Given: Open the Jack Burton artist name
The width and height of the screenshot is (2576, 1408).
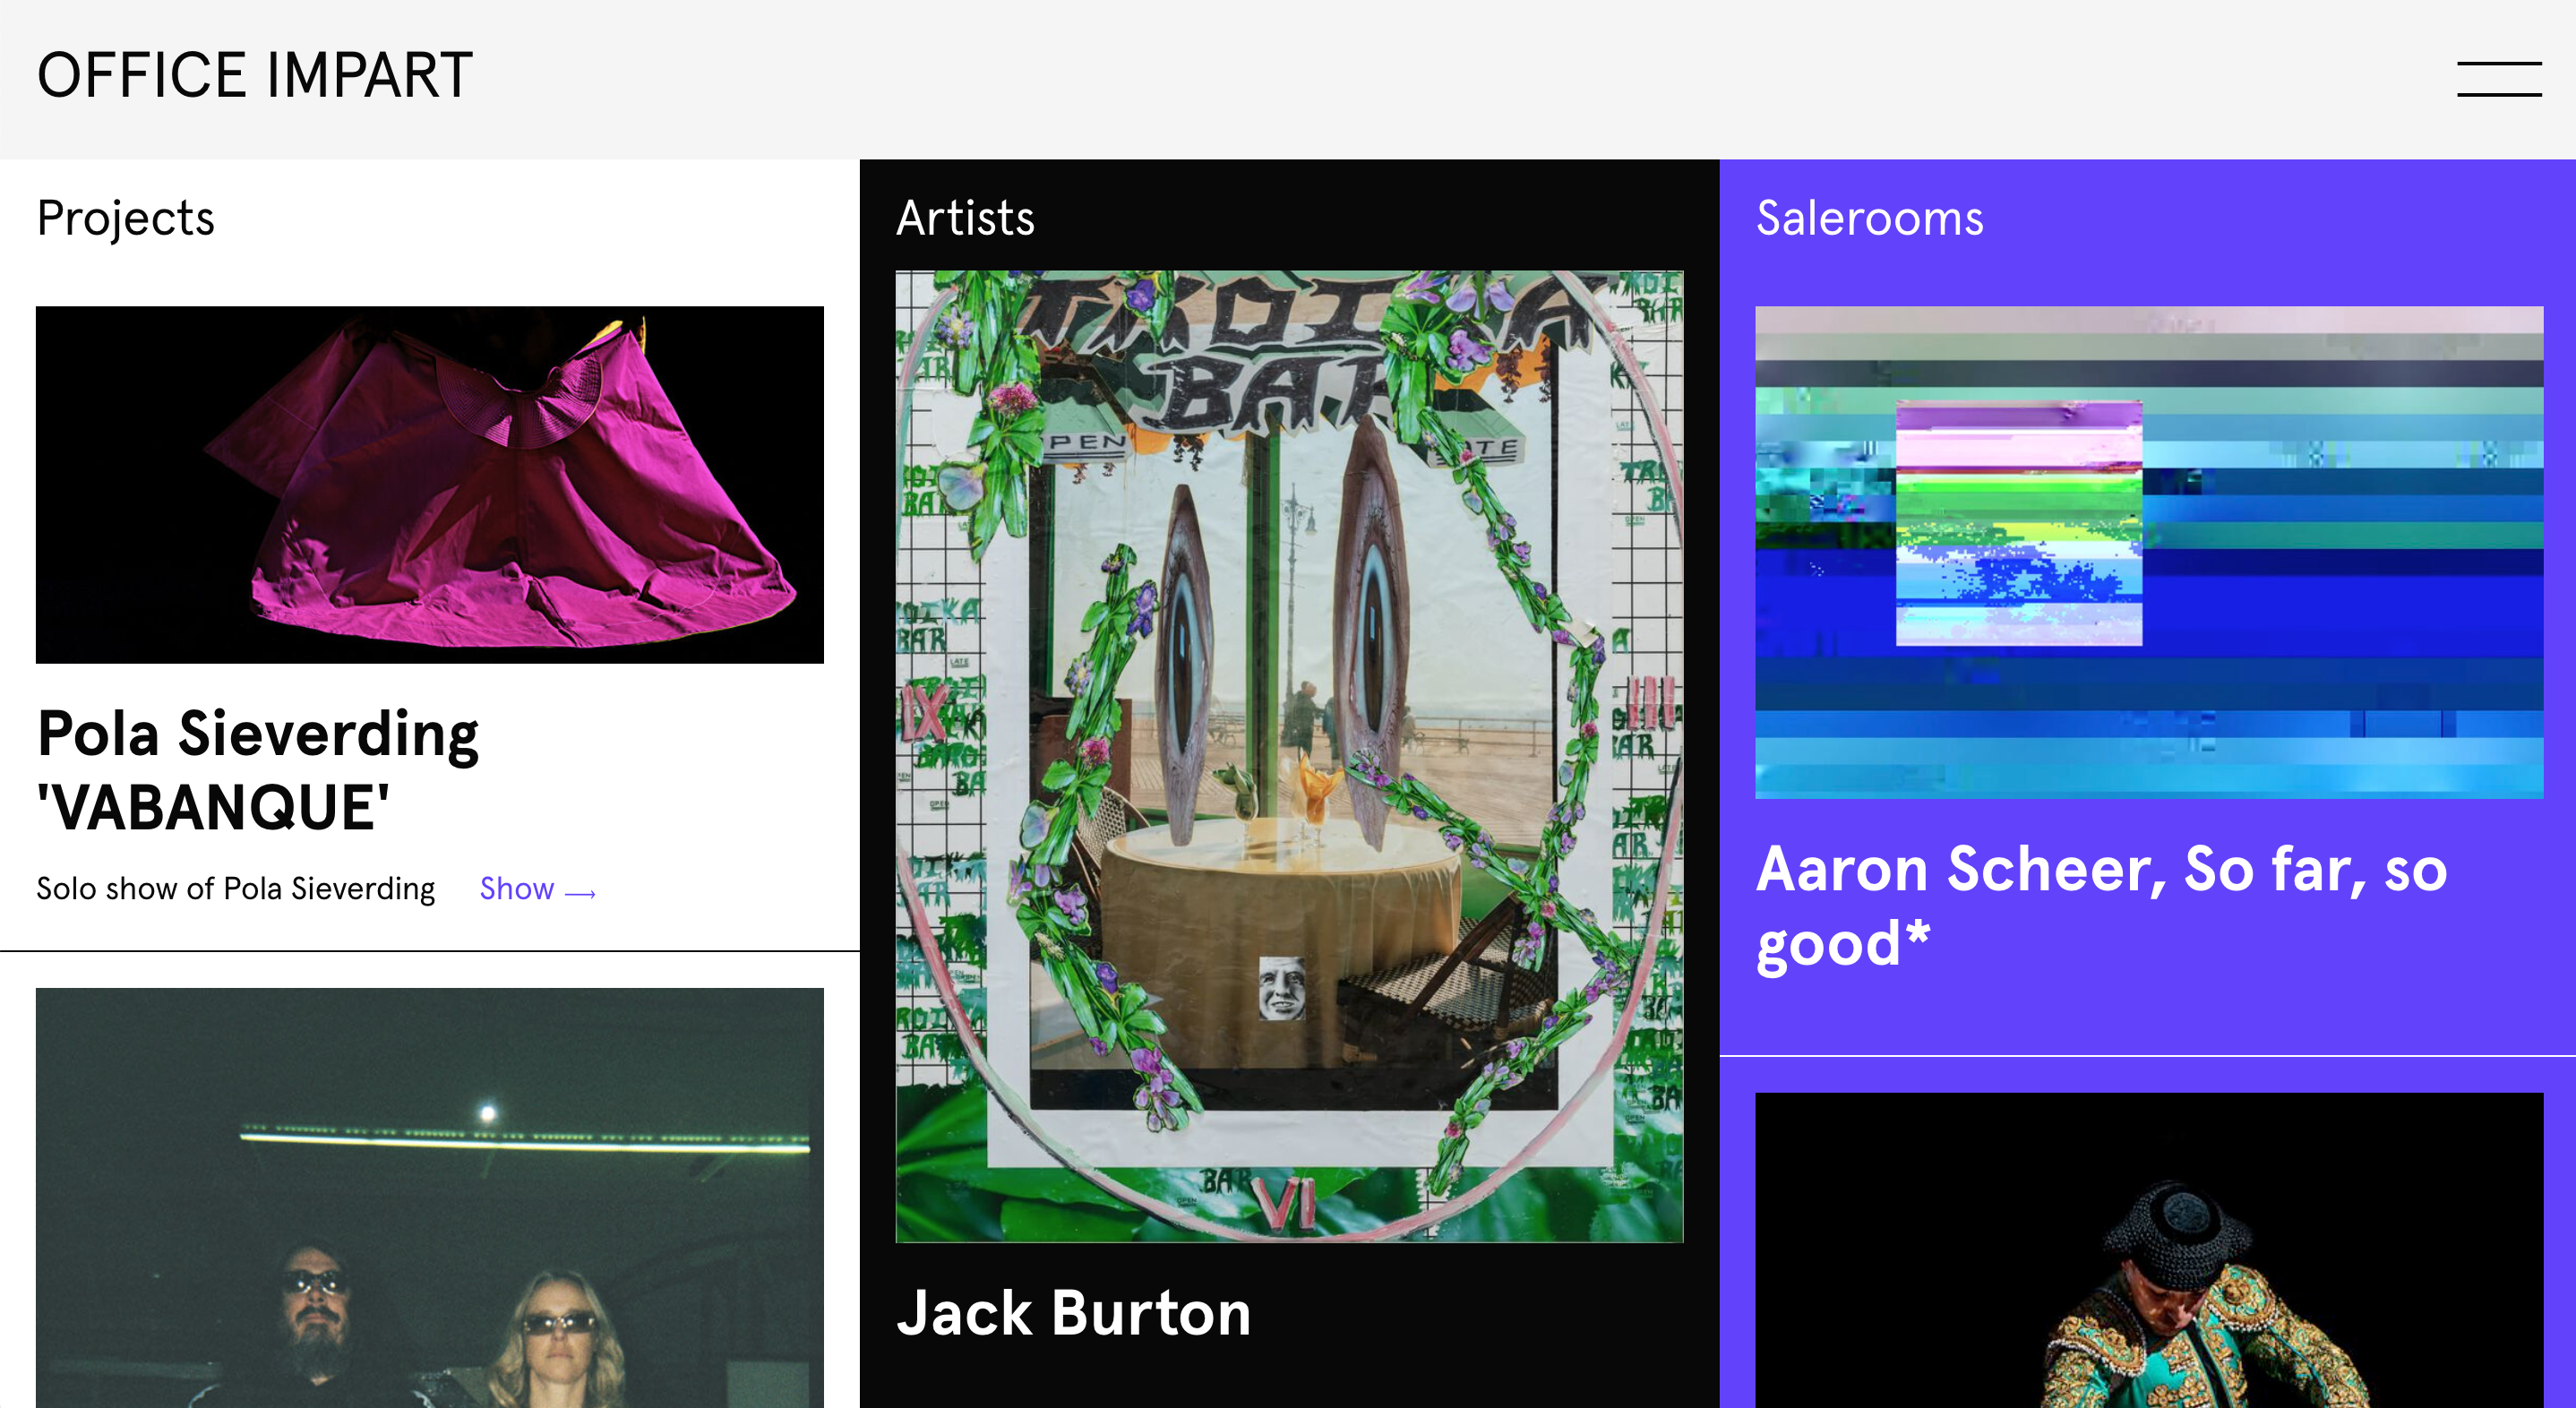Looking at the screenshot, I should click(x=1074, y=1313).
